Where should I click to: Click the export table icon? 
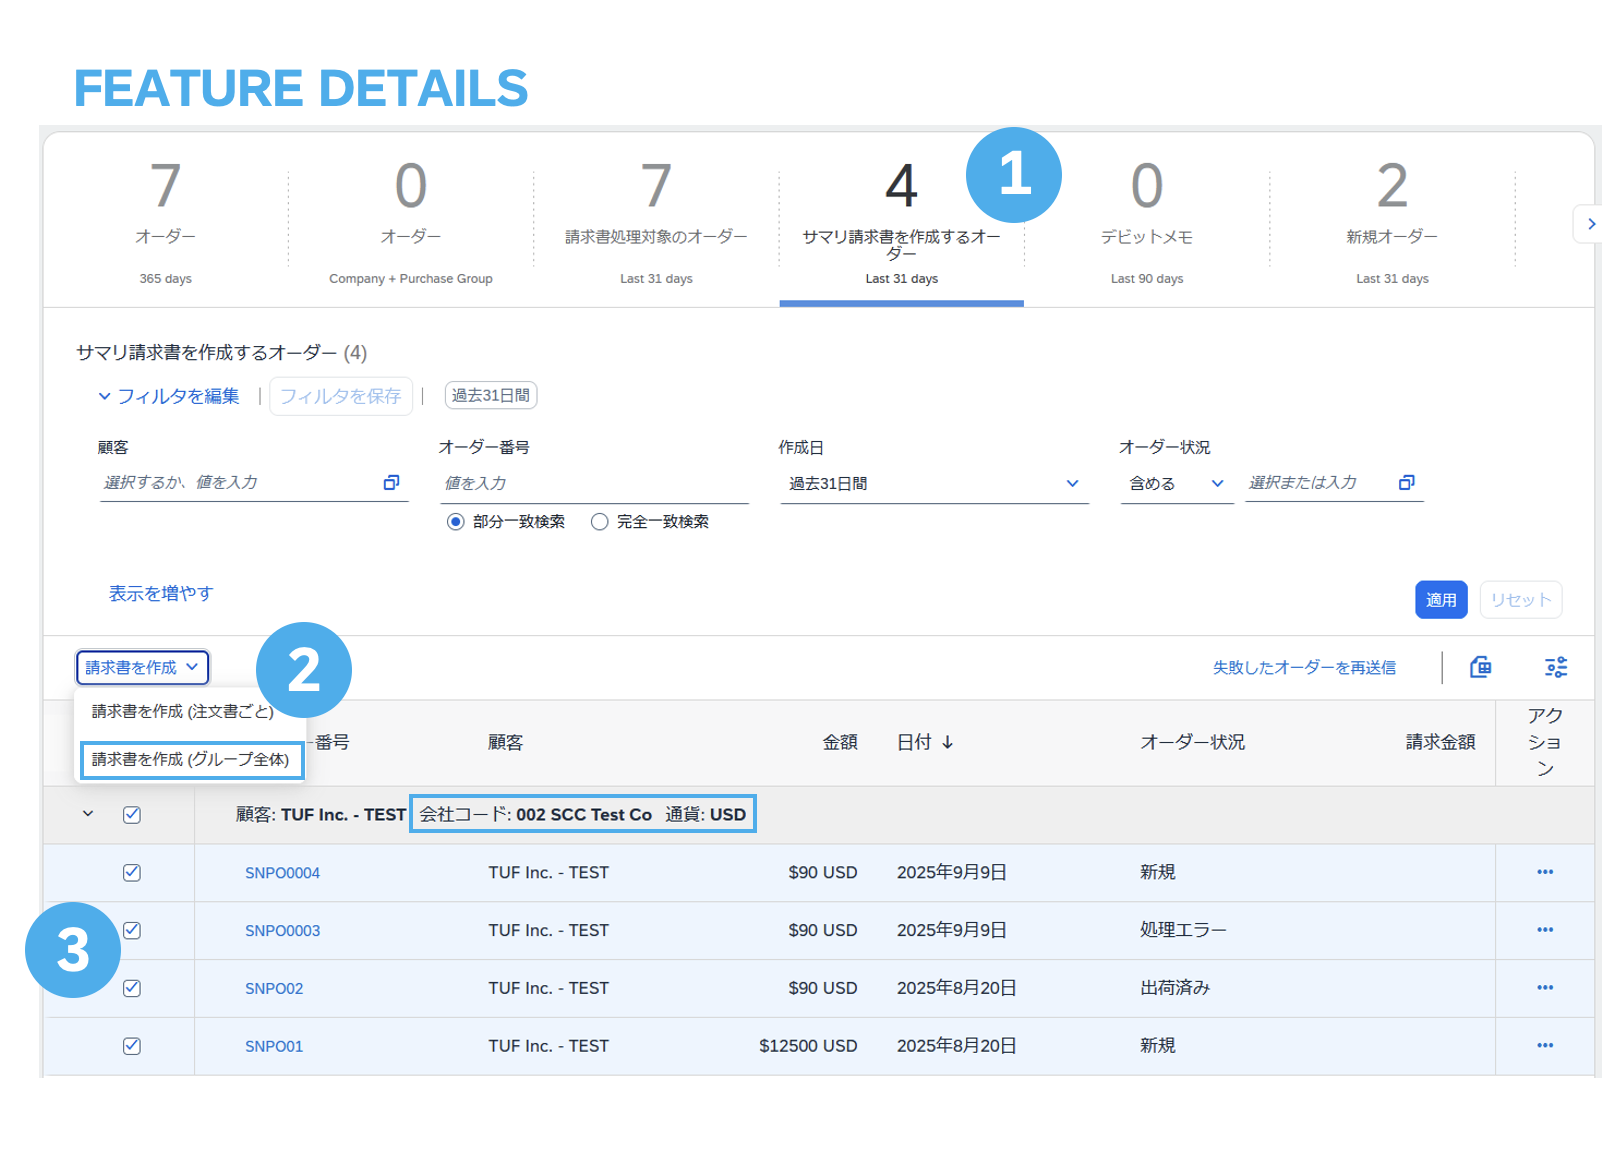(1480, 667)
